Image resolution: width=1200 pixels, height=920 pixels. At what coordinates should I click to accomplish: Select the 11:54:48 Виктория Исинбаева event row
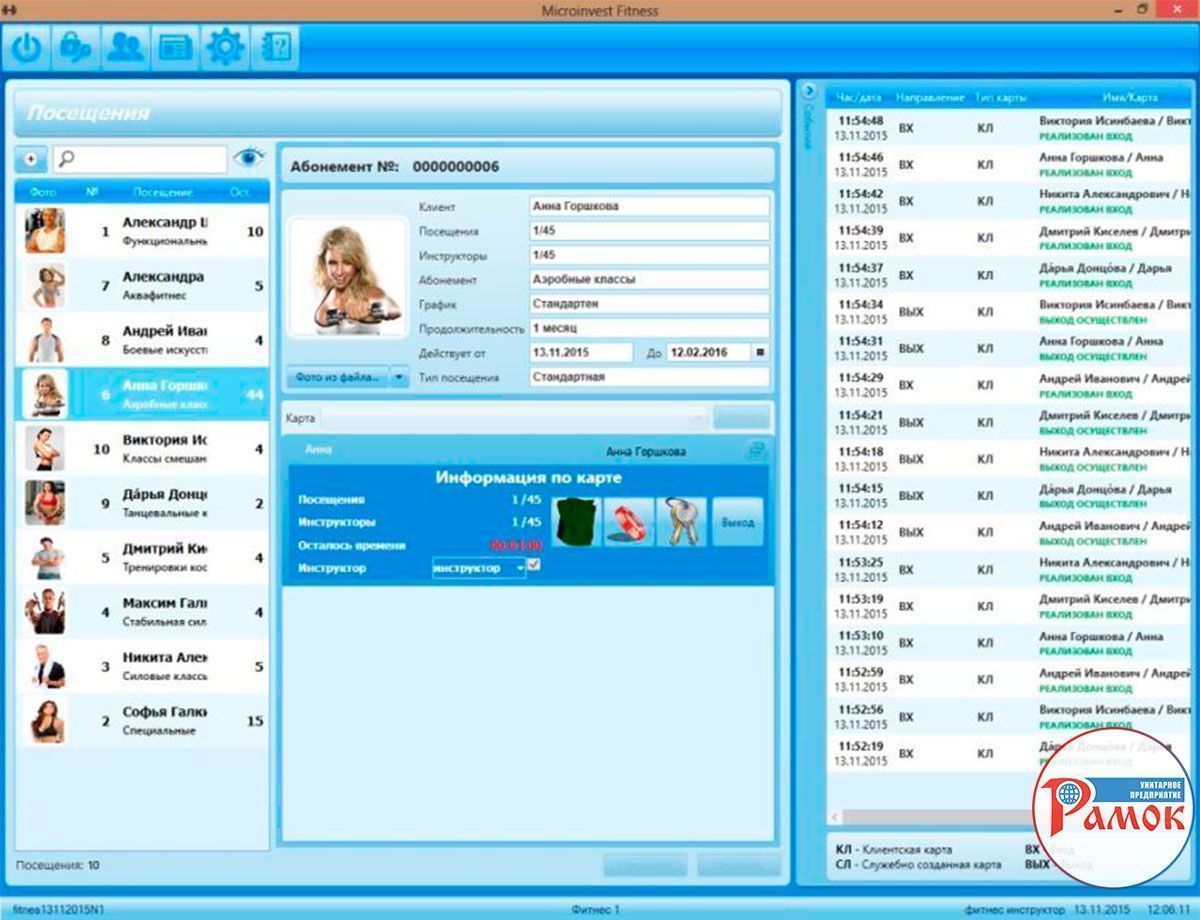[1009, 128]
